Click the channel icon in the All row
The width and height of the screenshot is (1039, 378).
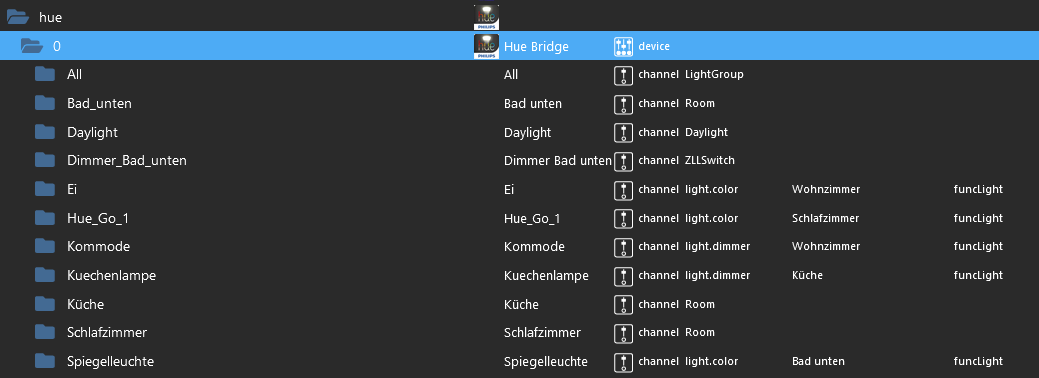[x=624, y=75]
